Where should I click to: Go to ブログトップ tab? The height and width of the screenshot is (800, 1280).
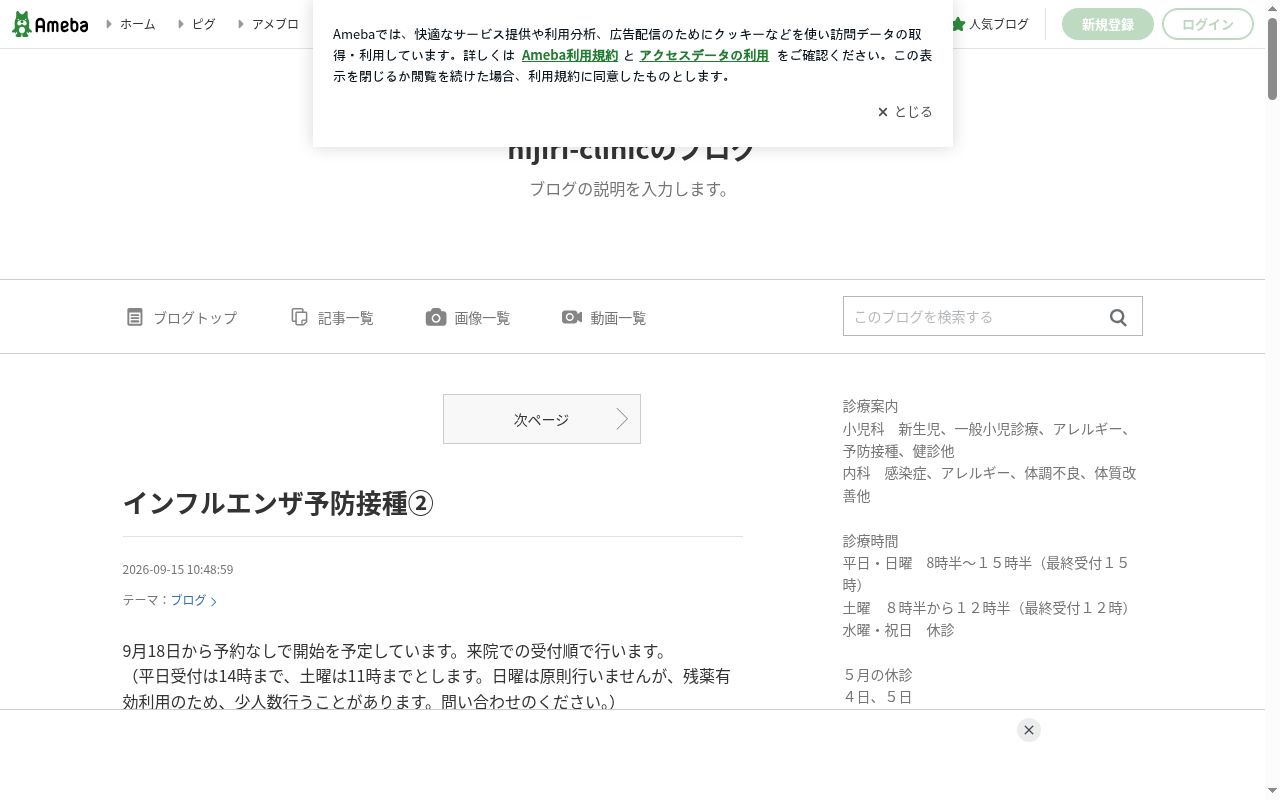[x=182, y=317]
